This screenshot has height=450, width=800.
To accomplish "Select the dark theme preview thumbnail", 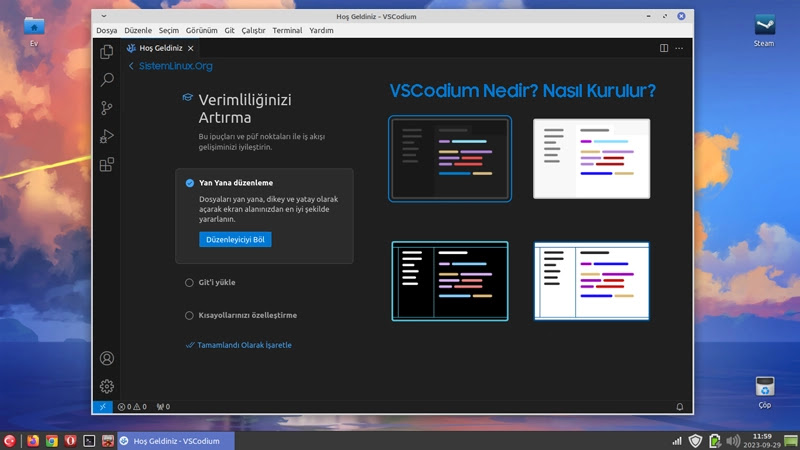I will pyautogui.click(x=450, y=159).
